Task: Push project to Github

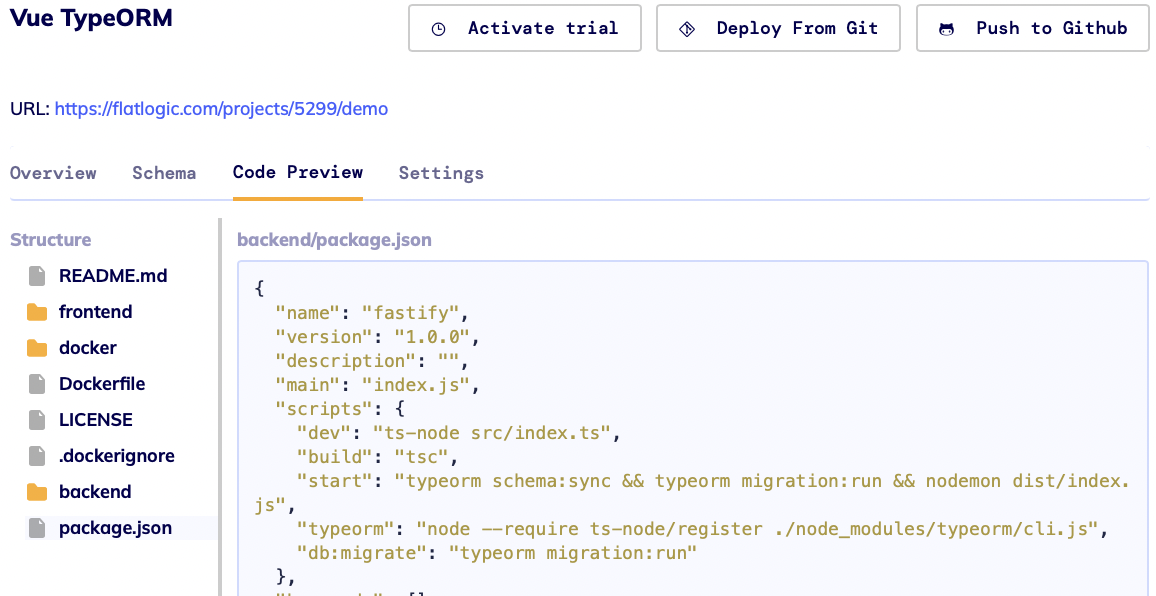Action: tap(1032, 28)
